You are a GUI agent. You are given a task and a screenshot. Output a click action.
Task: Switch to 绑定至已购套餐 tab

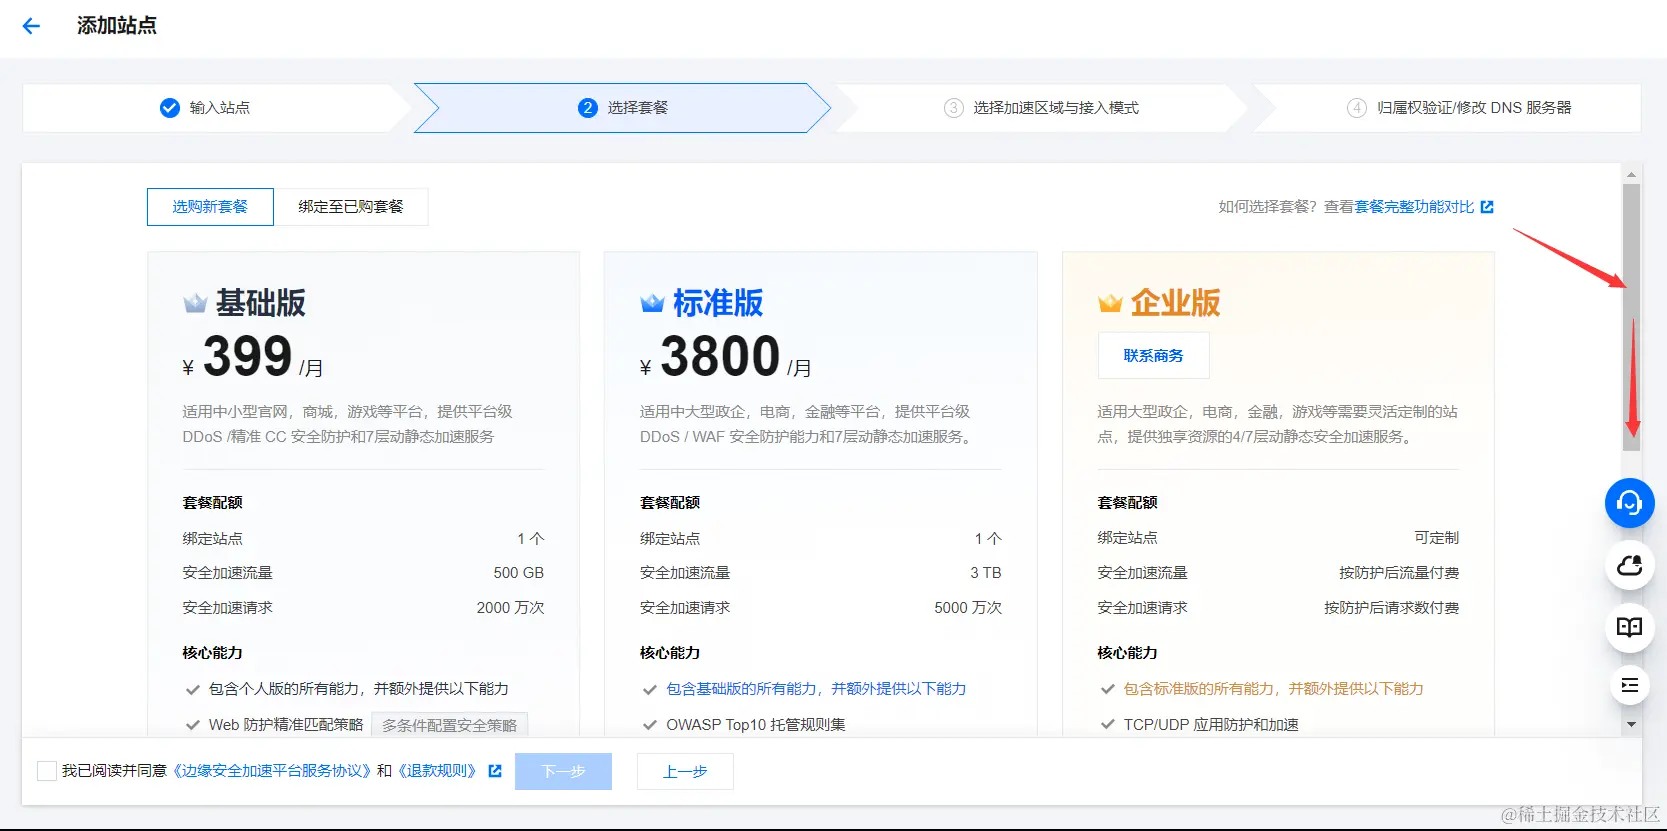click(351, 207)
